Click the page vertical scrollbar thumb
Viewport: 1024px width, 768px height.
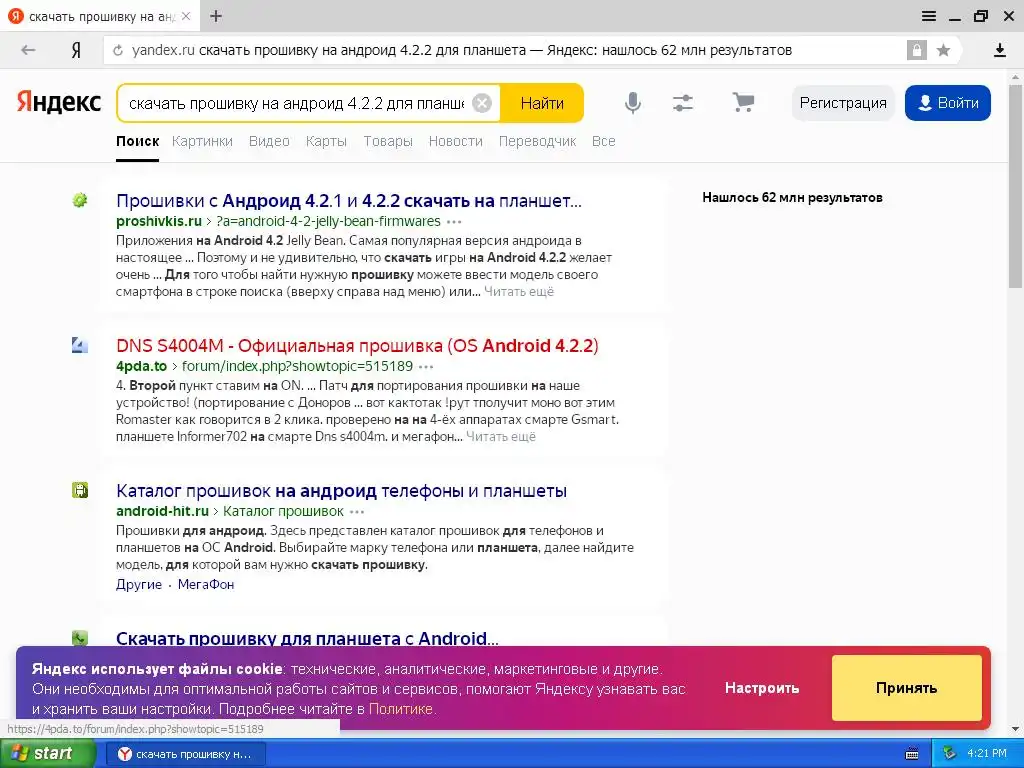pos(1016,185)
